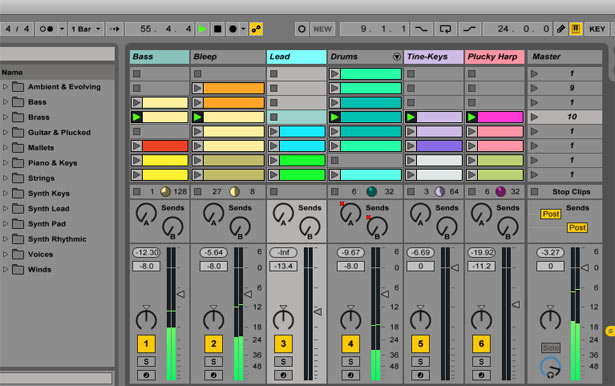Expand the Ambient & Evolving folder
The height and width of the screenshot is (386, 615).
(x=5, y=87)
